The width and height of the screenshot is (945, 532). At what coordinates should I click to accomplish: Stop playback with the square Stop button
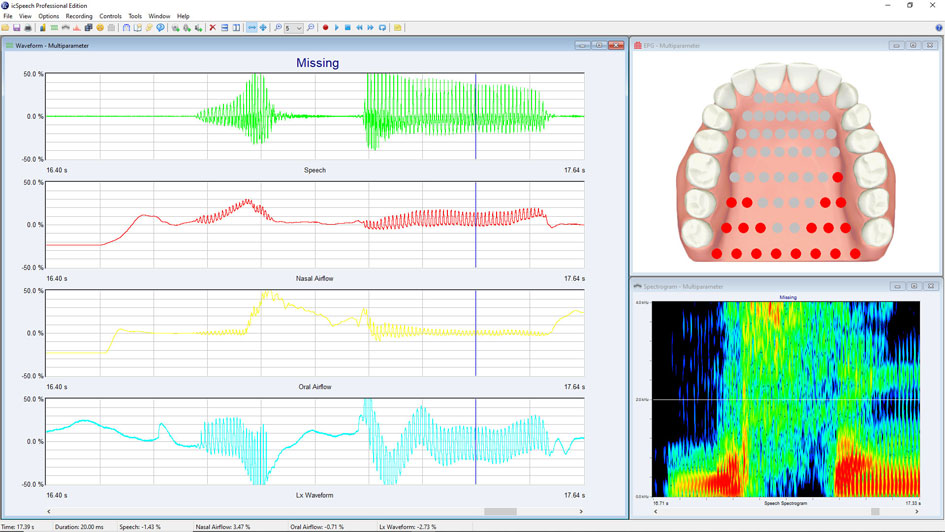point(347,28)
